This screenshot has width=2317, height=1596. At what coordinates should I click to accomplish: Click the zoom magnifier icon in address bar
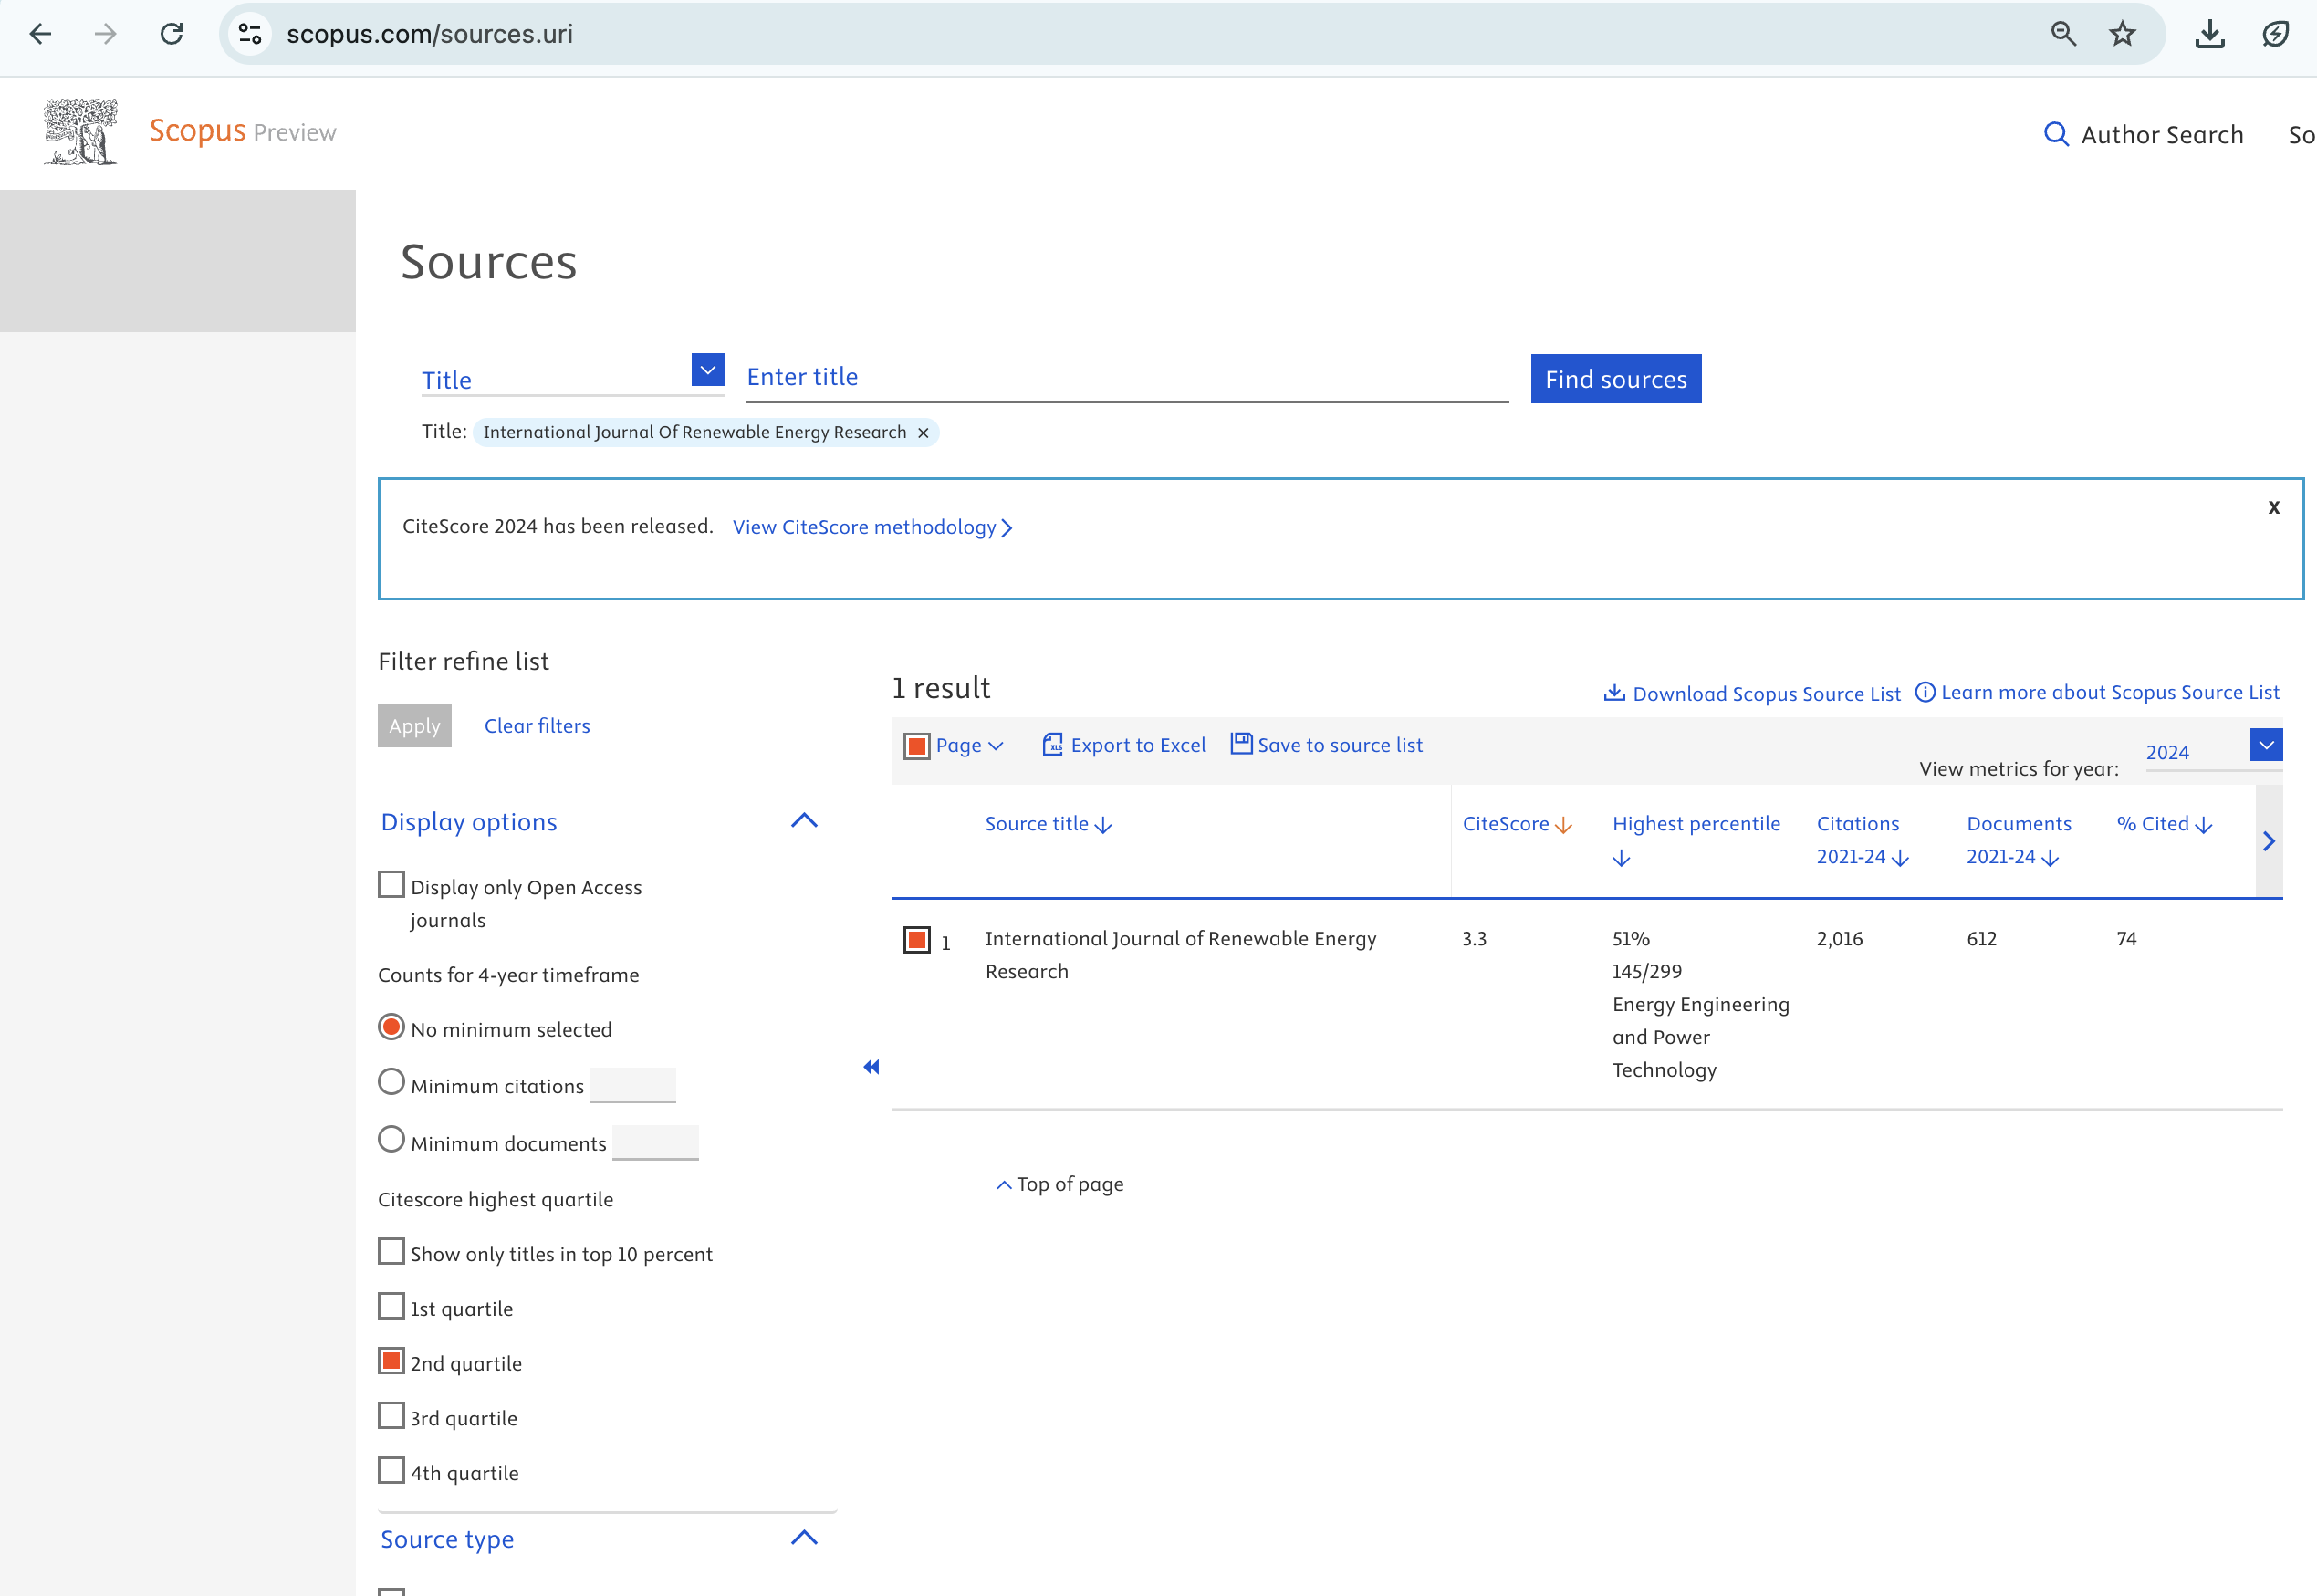(x=2063, y=34)
